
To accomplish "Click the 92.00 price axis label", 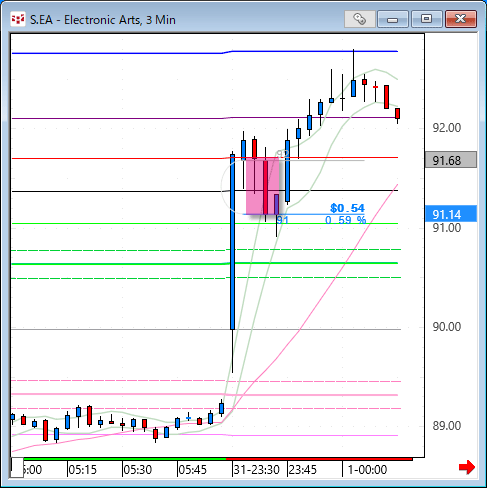I will pos(447,128).
